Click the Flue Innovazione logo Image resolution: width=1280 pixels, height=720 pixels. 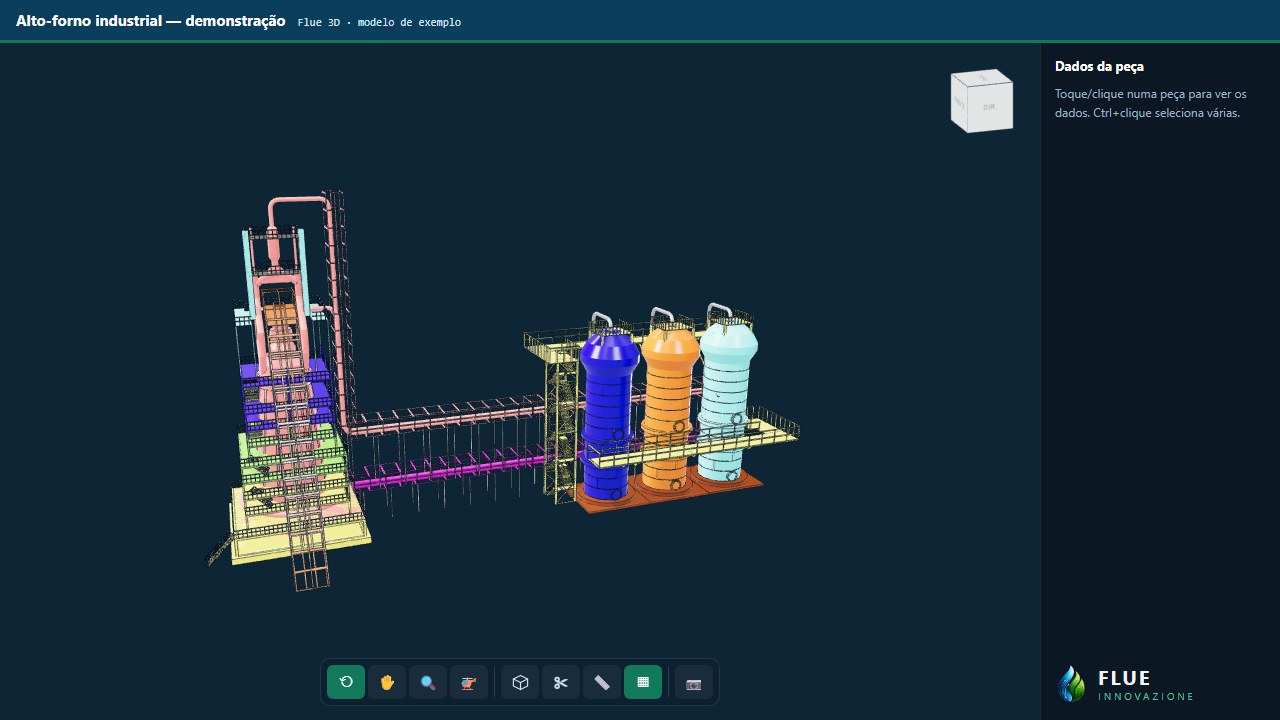coord(1126,684)
